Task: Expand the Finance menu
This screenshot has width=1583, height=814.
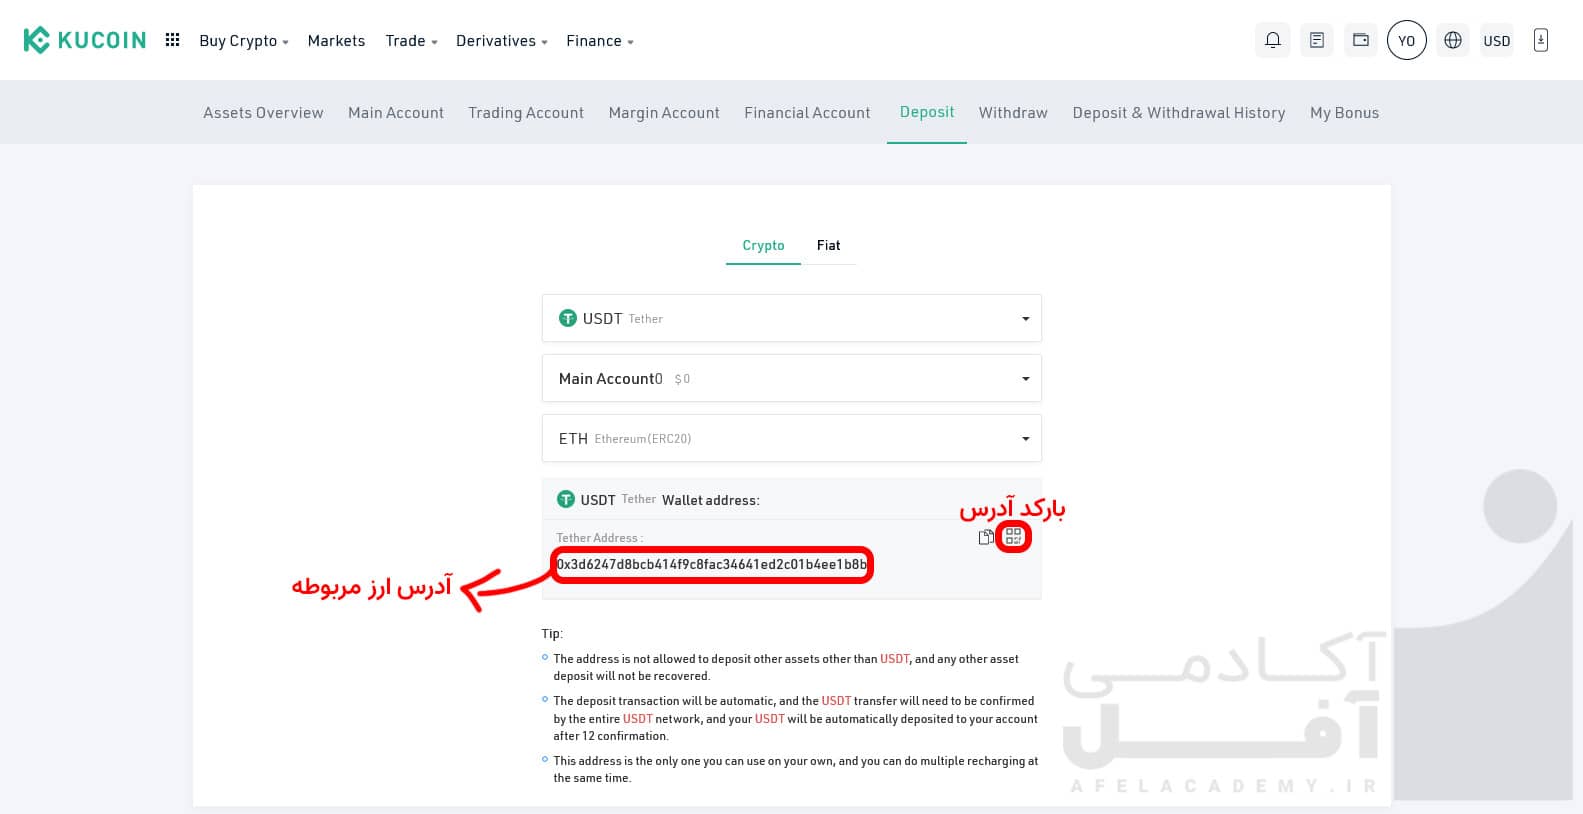Action: click(x=600, y=41)
